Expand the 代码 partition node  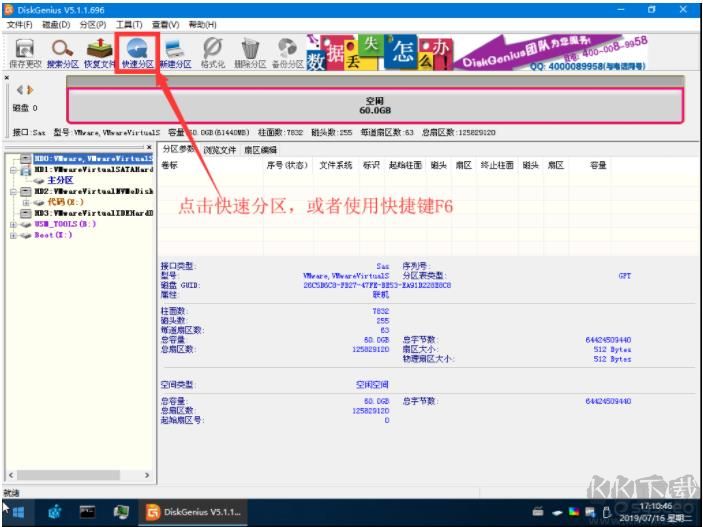pos(26,203)
